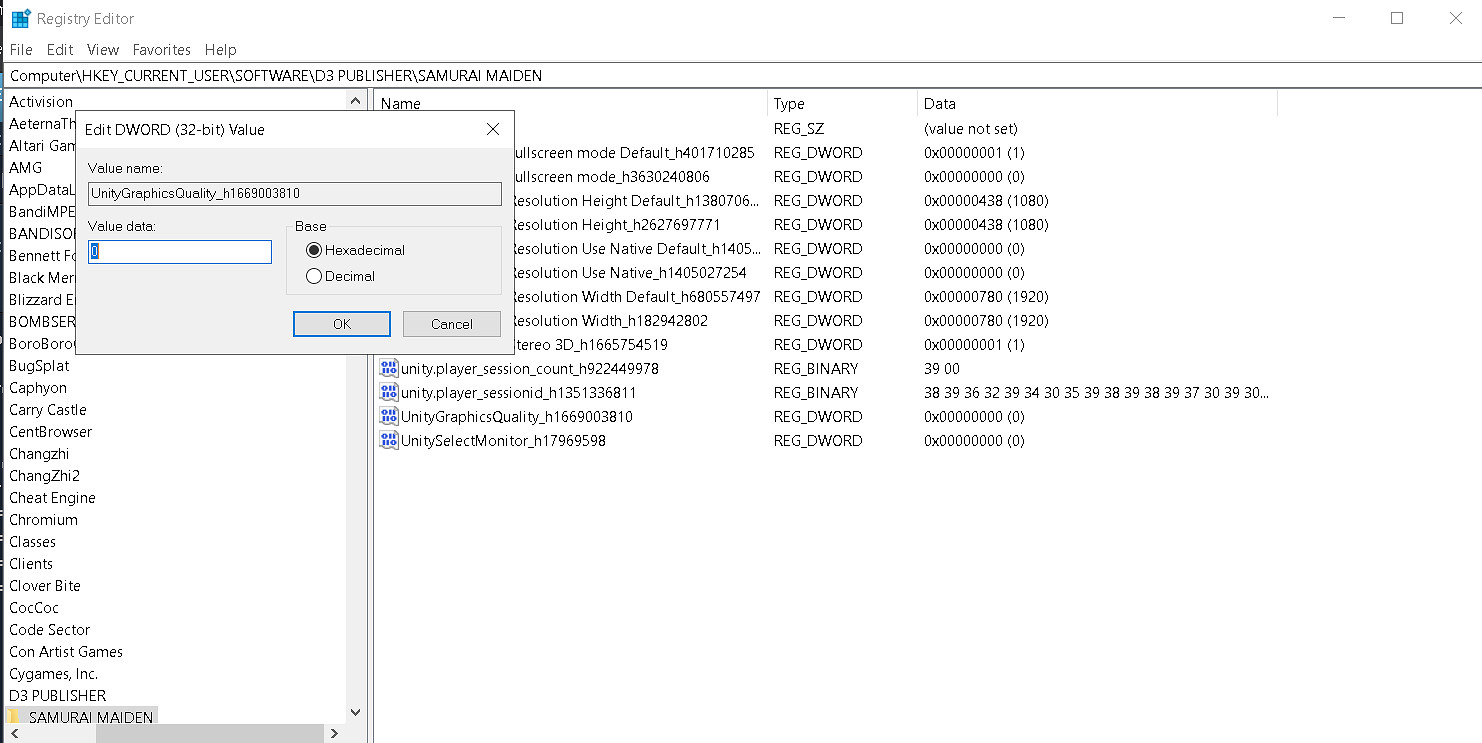Click the unity.player_sessionid binary value icon

(x=389, y=392)
